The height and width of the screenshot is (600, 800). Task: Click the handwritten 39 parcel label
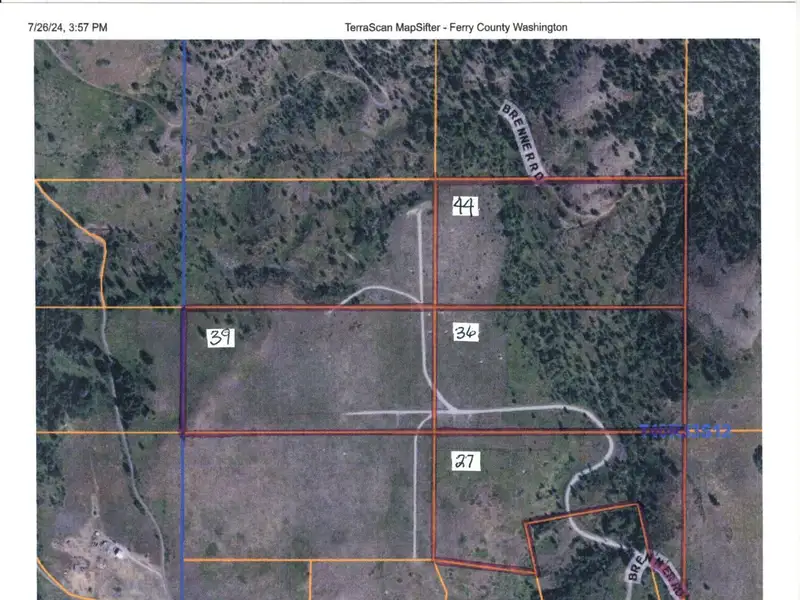(221, 338)
